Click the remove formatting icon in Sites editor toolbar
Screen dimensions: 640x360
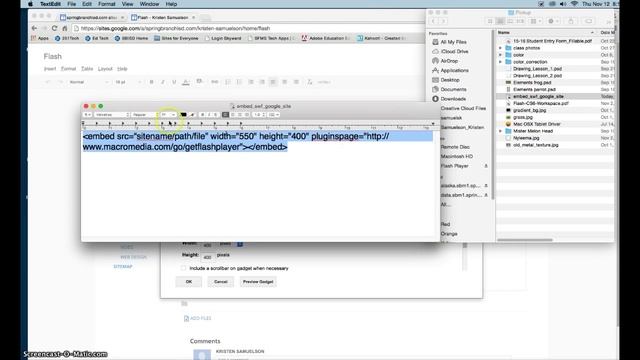coord(310,82)
